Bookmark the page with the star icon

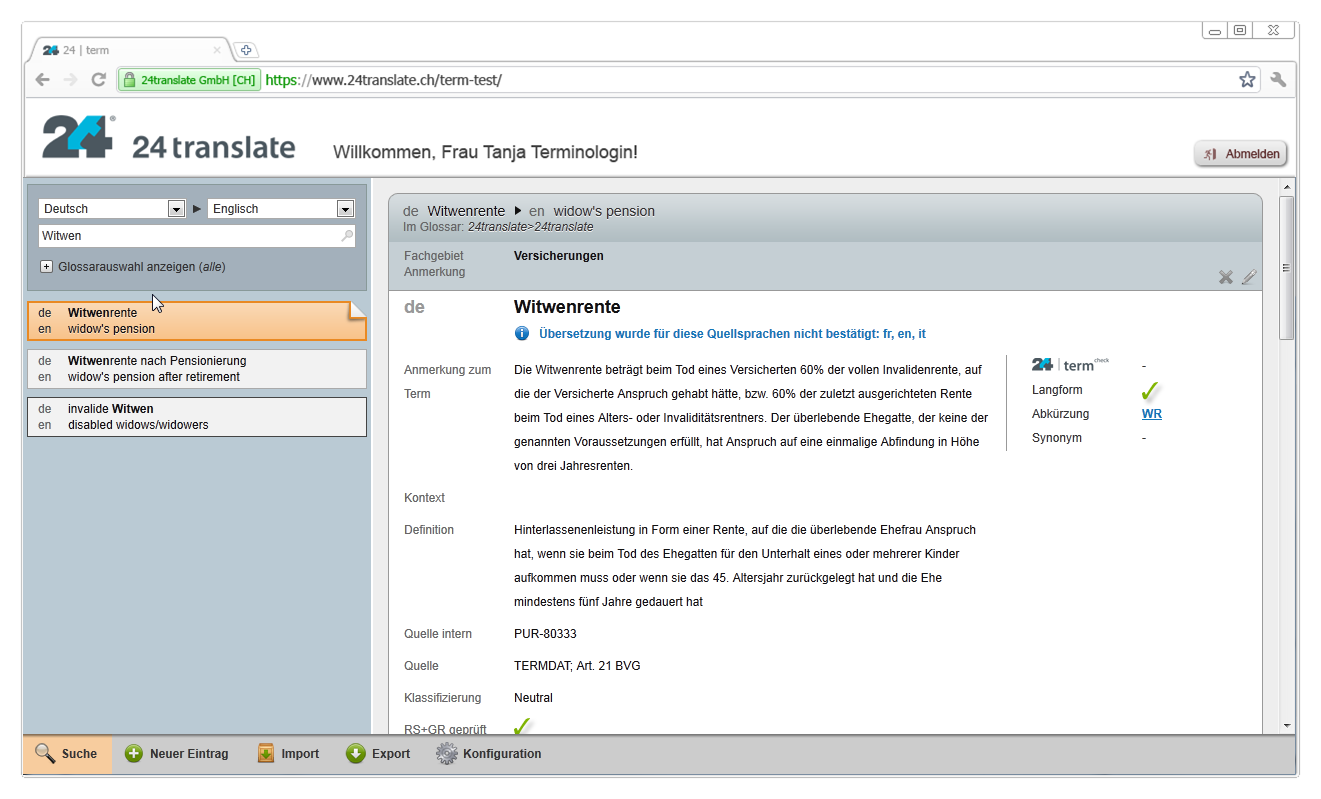point(1247,80)
